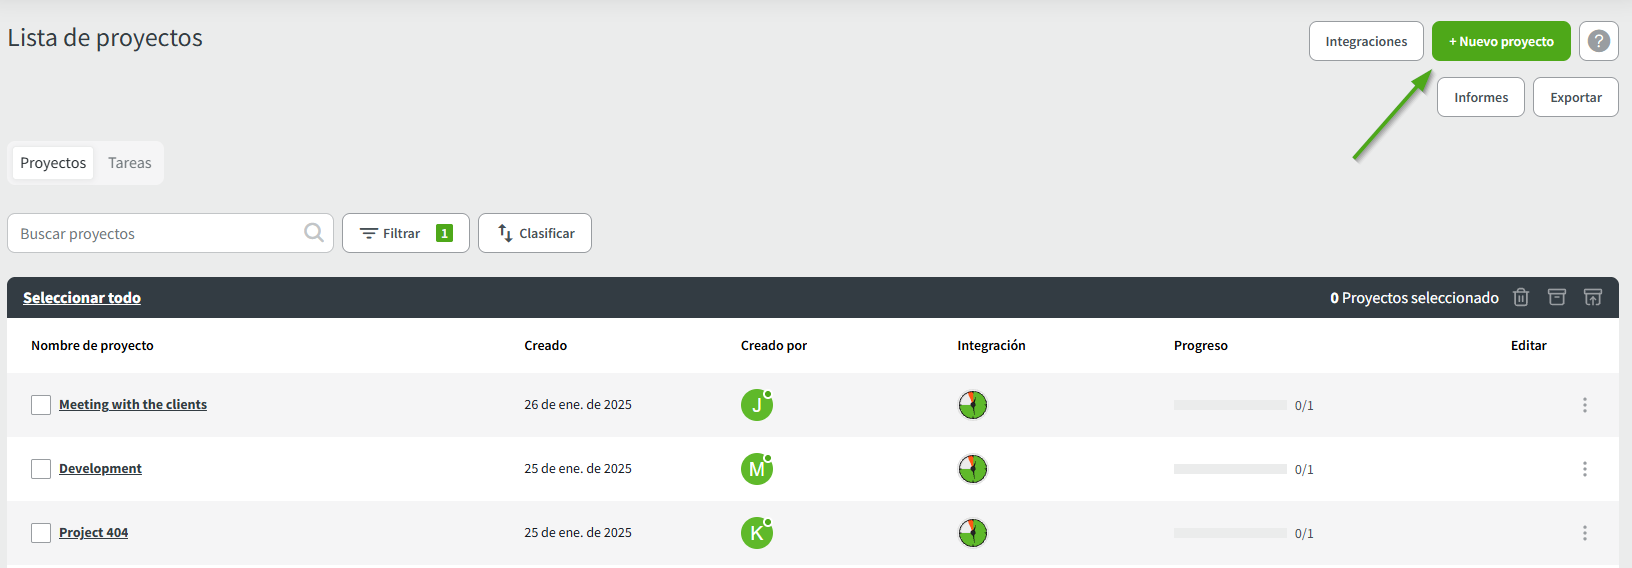1632x568 pixels.
Task: Click the green J creator avatar
Action: tap(756, 405)
